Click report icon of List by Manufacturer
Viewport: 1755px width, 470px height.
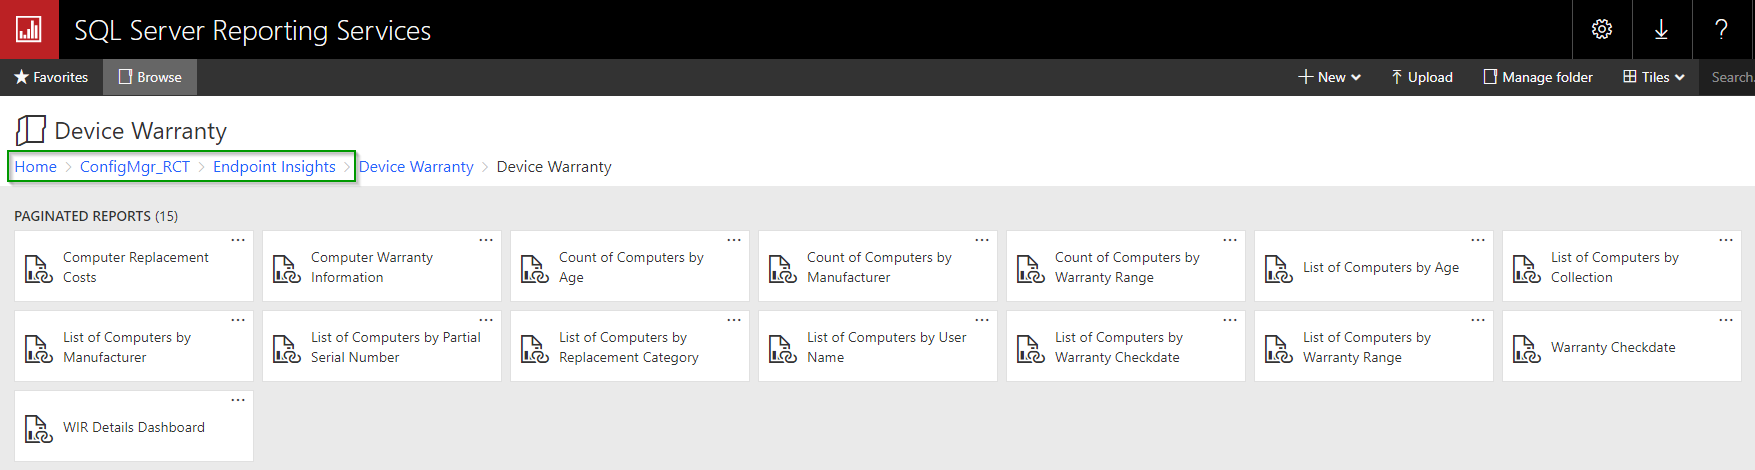click(38, 349)
